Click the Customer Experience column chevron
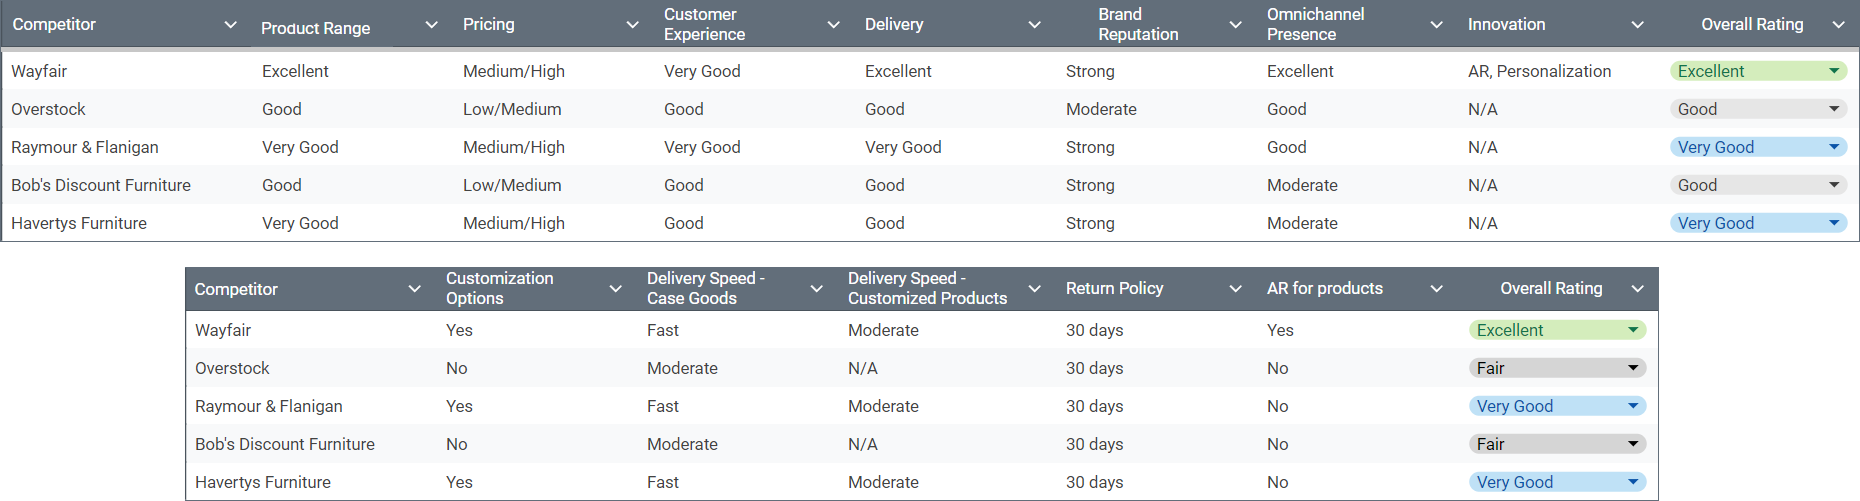1860x501 pixels. (833, 24)
